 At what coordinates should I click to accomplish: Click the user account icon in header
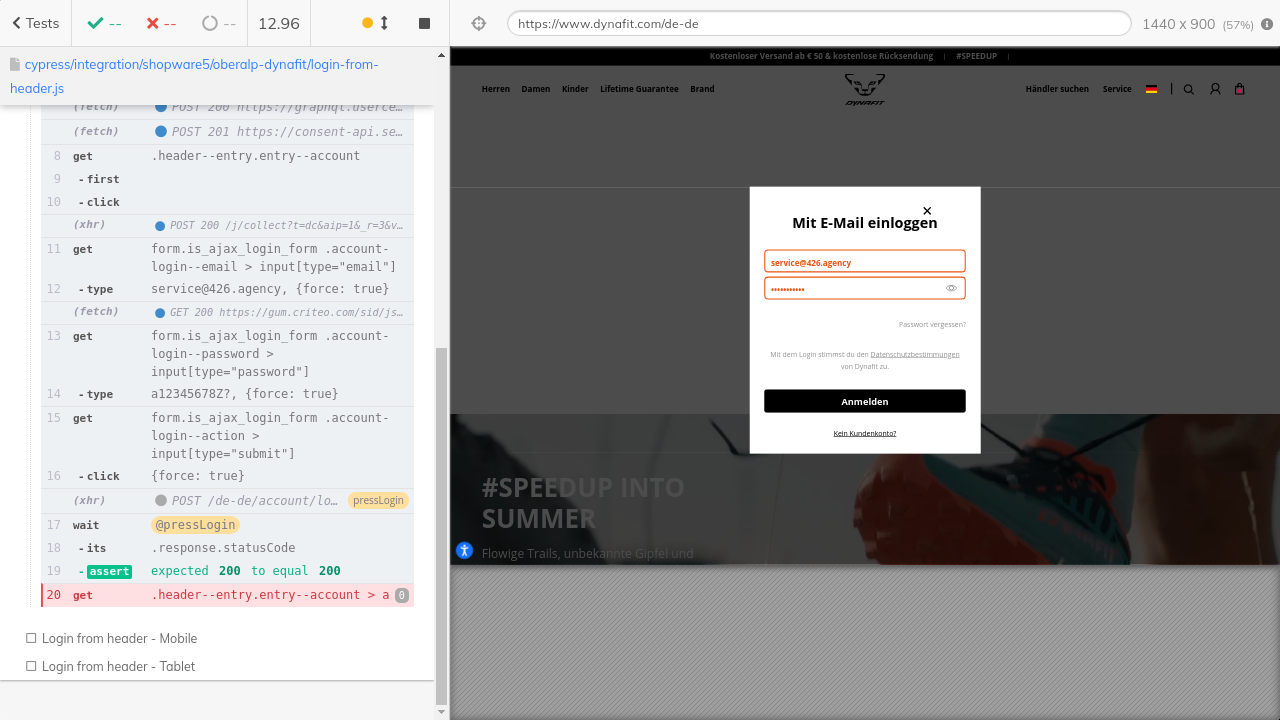coord(1215,89)
